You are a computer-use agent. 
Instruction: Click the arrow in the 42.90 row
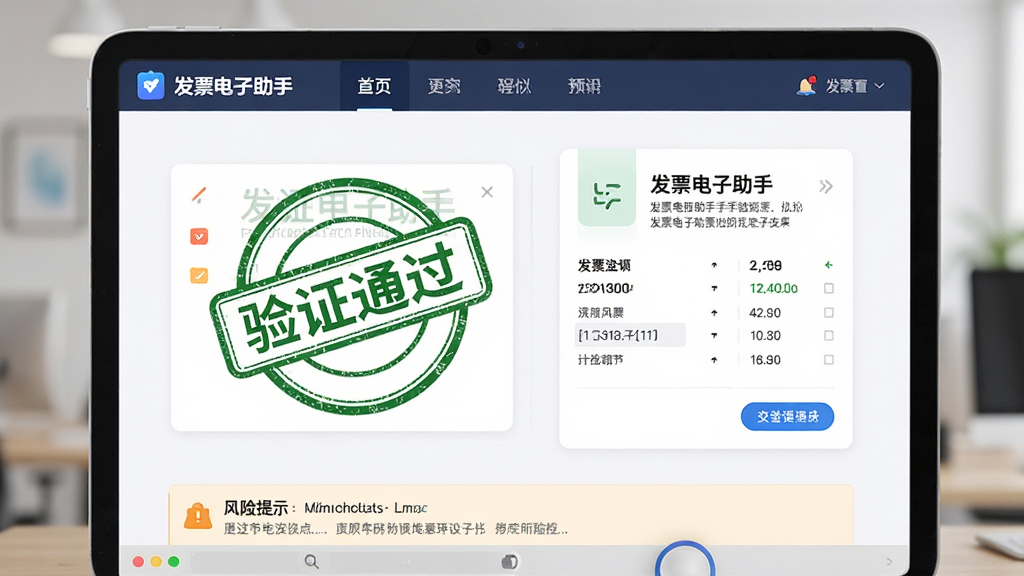tap(714, 313)
